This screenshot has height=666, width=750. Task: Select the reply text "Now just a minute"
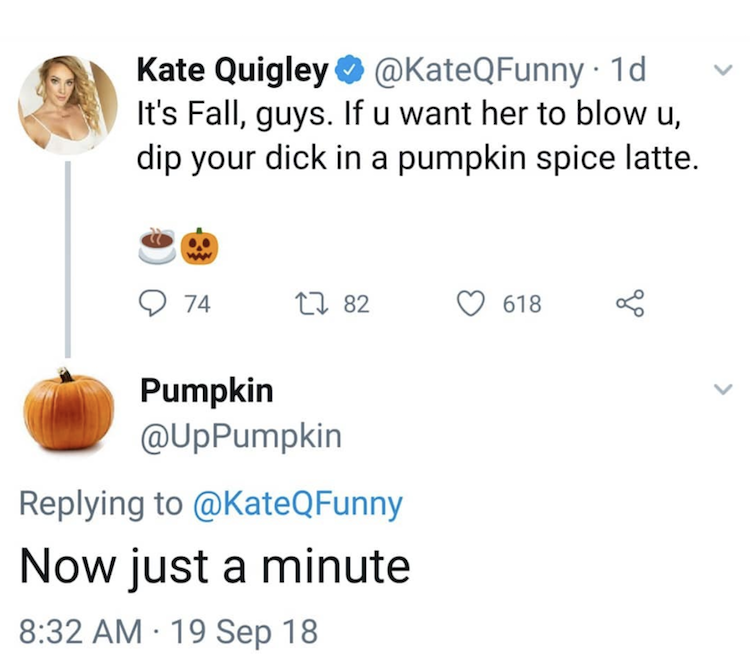(215, 566)
